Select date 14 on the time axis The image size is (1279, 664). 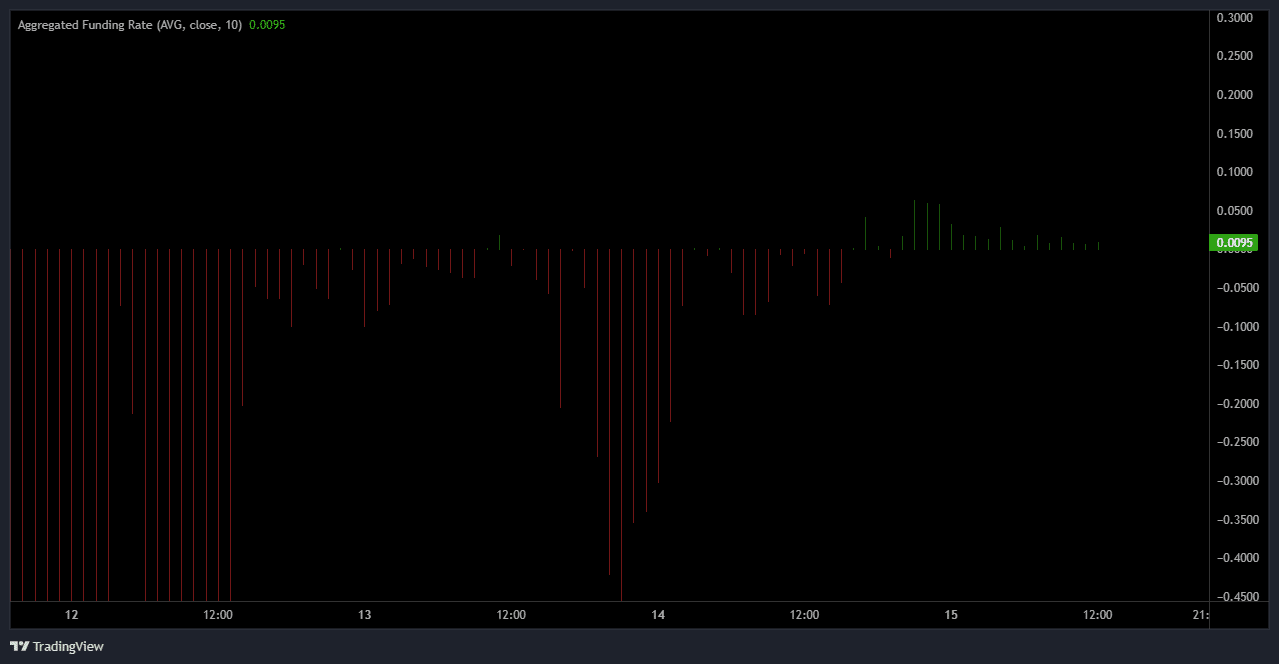[x=657, y=615]
